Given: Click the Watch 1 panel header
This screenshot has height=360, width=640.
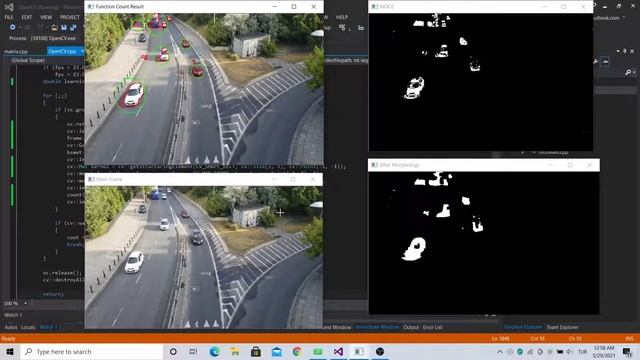Looking at the screenshot, I should (13, 315).
